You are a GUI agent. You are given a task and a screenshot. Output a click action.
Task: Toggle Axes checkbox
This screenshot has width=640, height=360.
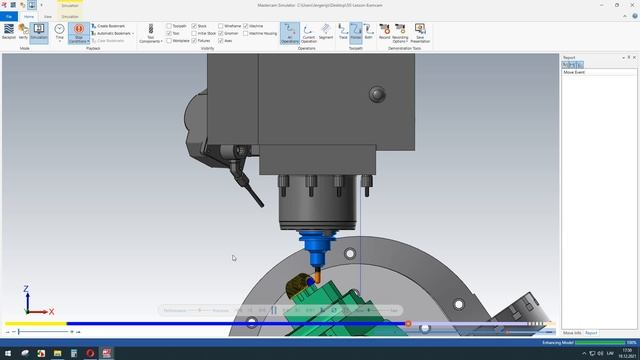(x=220, y=41)
